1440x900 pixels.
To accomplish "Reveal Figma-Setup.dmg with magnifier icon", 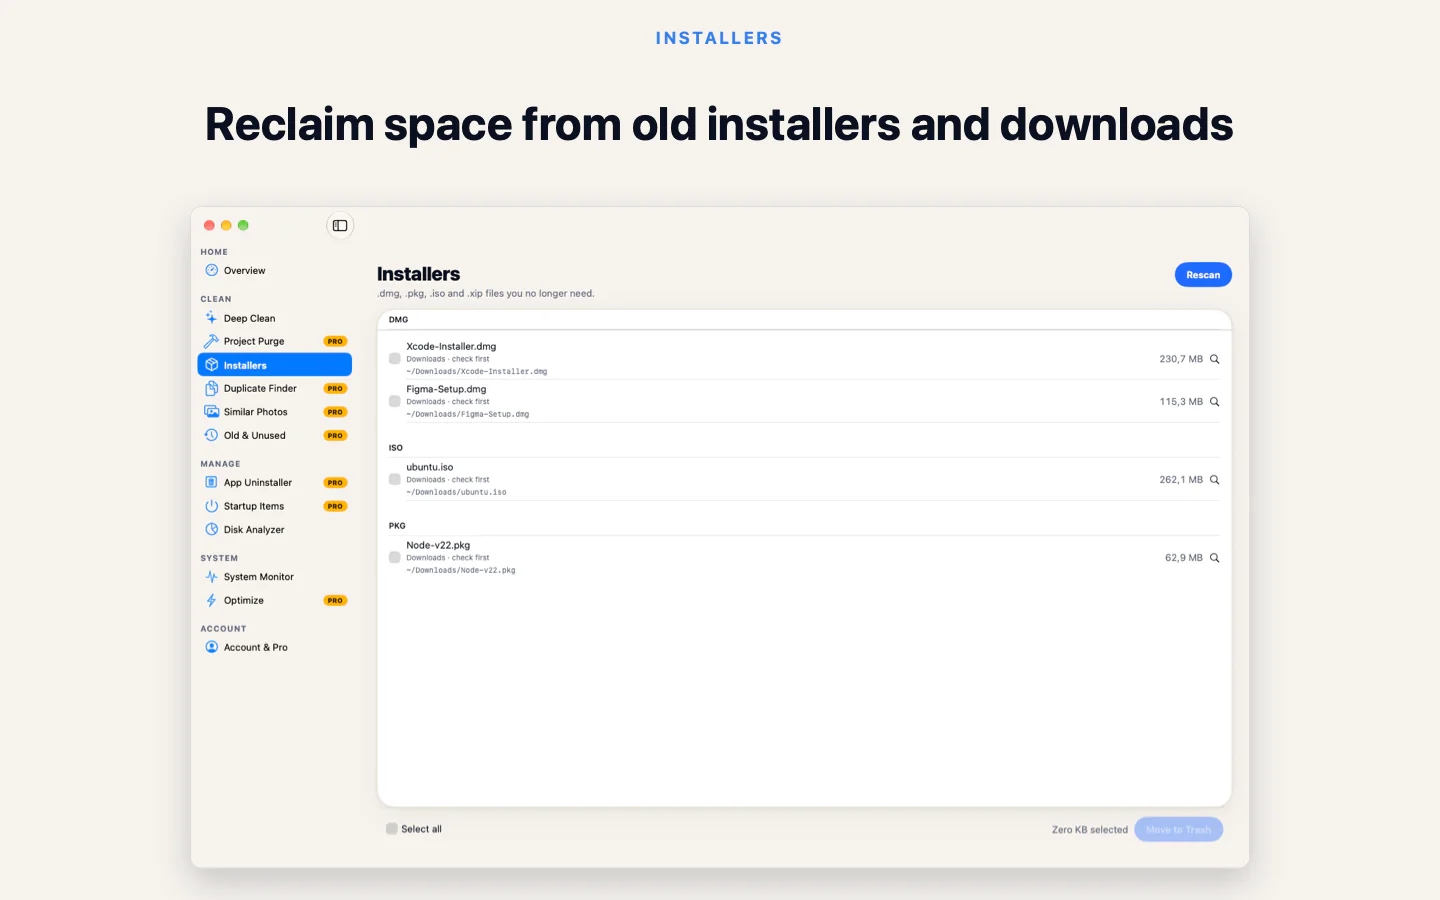I will [x=1215, y=402].
